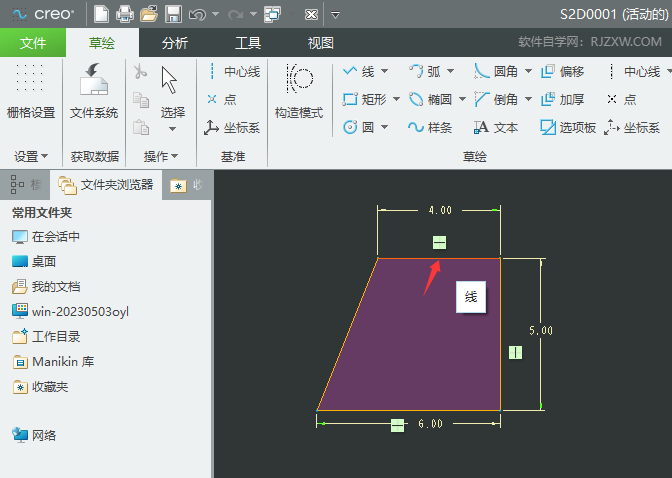This screenshot has height=478, width=672.
Task: Expand the Ellipse (椭圆) dropdown arrow
Action: [462, 99]
